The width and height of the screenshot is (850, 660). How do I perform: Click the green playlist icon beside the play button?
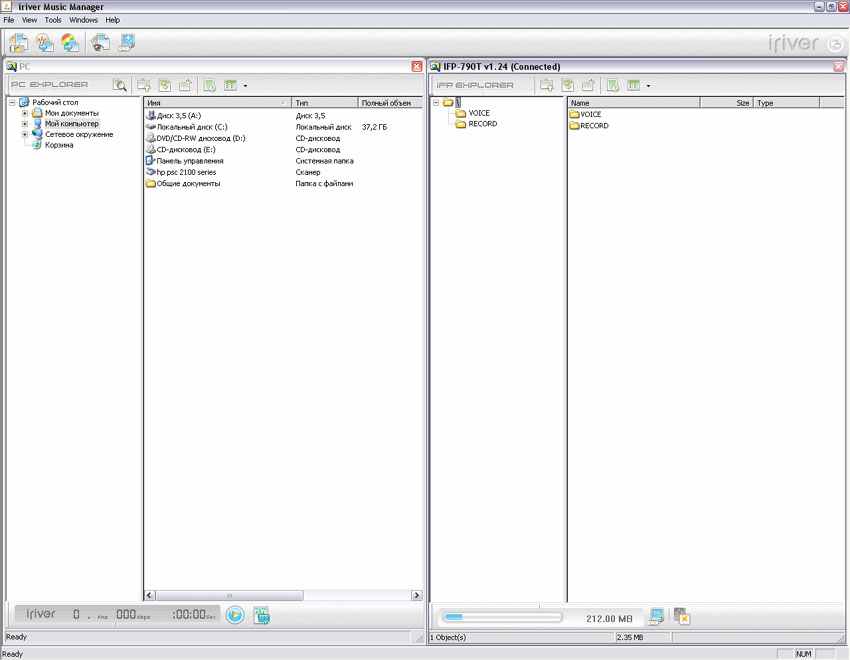(x=261, y=616)
